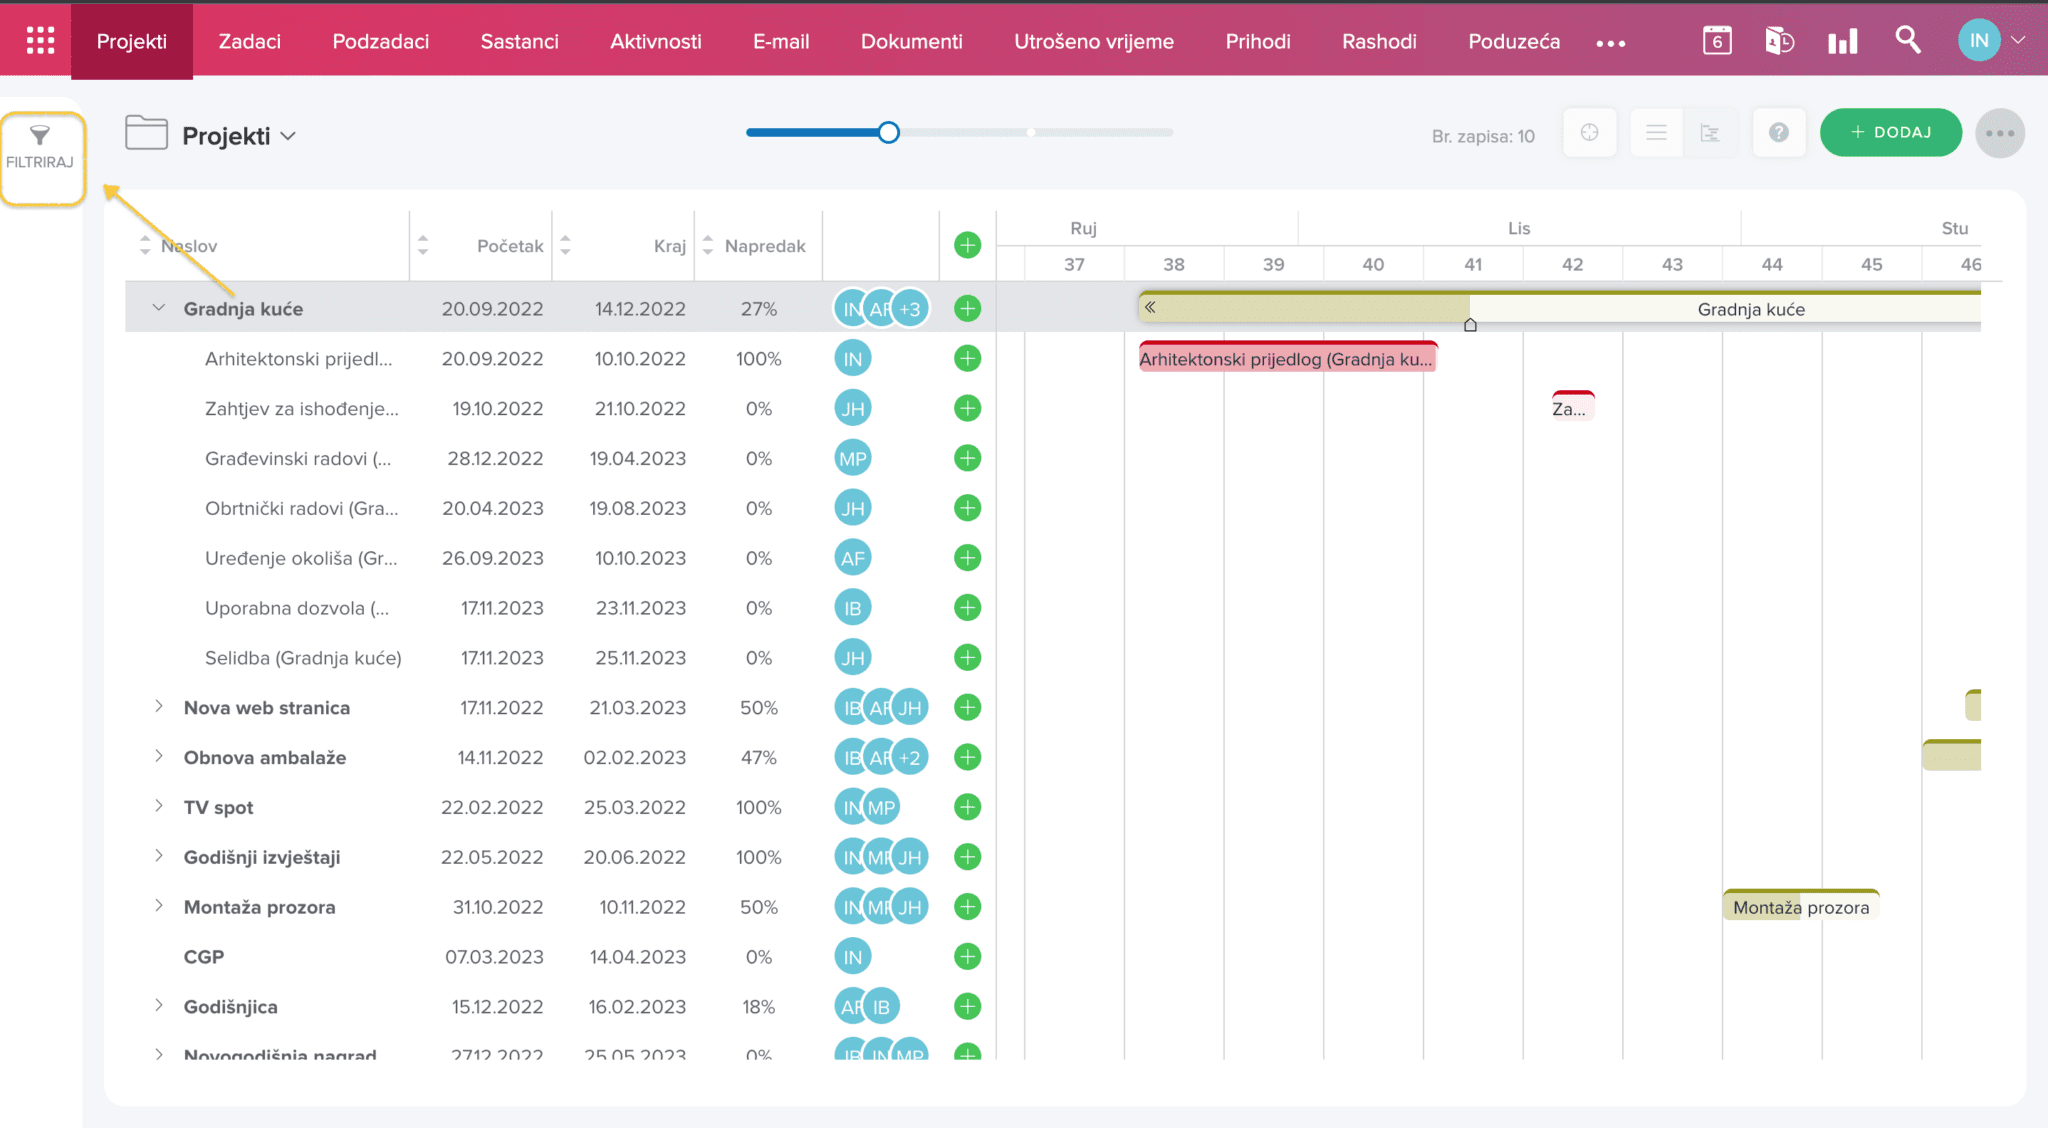Go to Utrošeno vrijeme tab

[1093, 41]
